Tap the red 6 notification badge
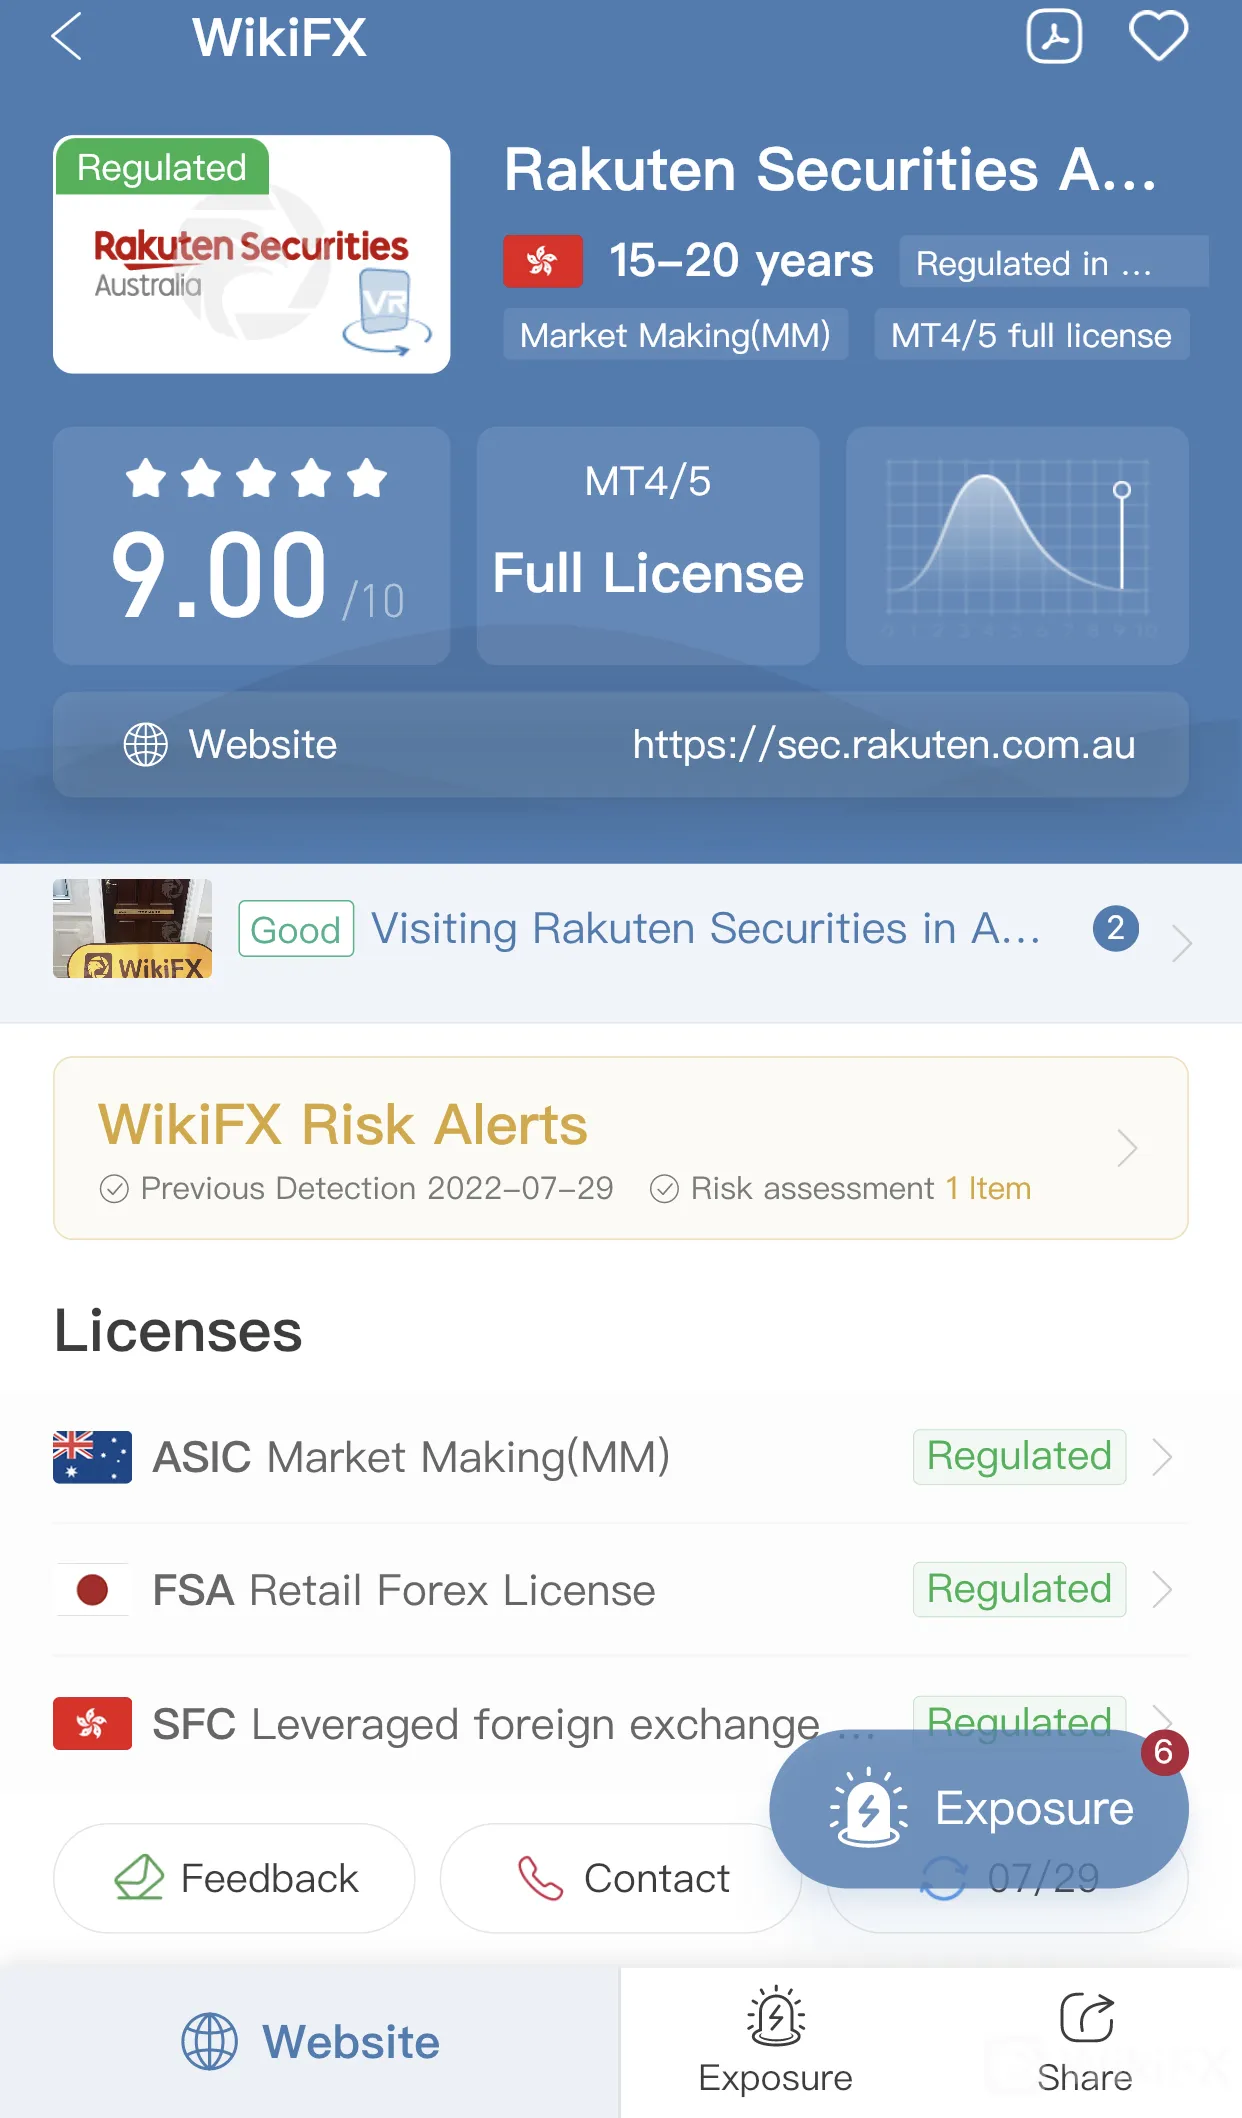 click(1164, 1752)
